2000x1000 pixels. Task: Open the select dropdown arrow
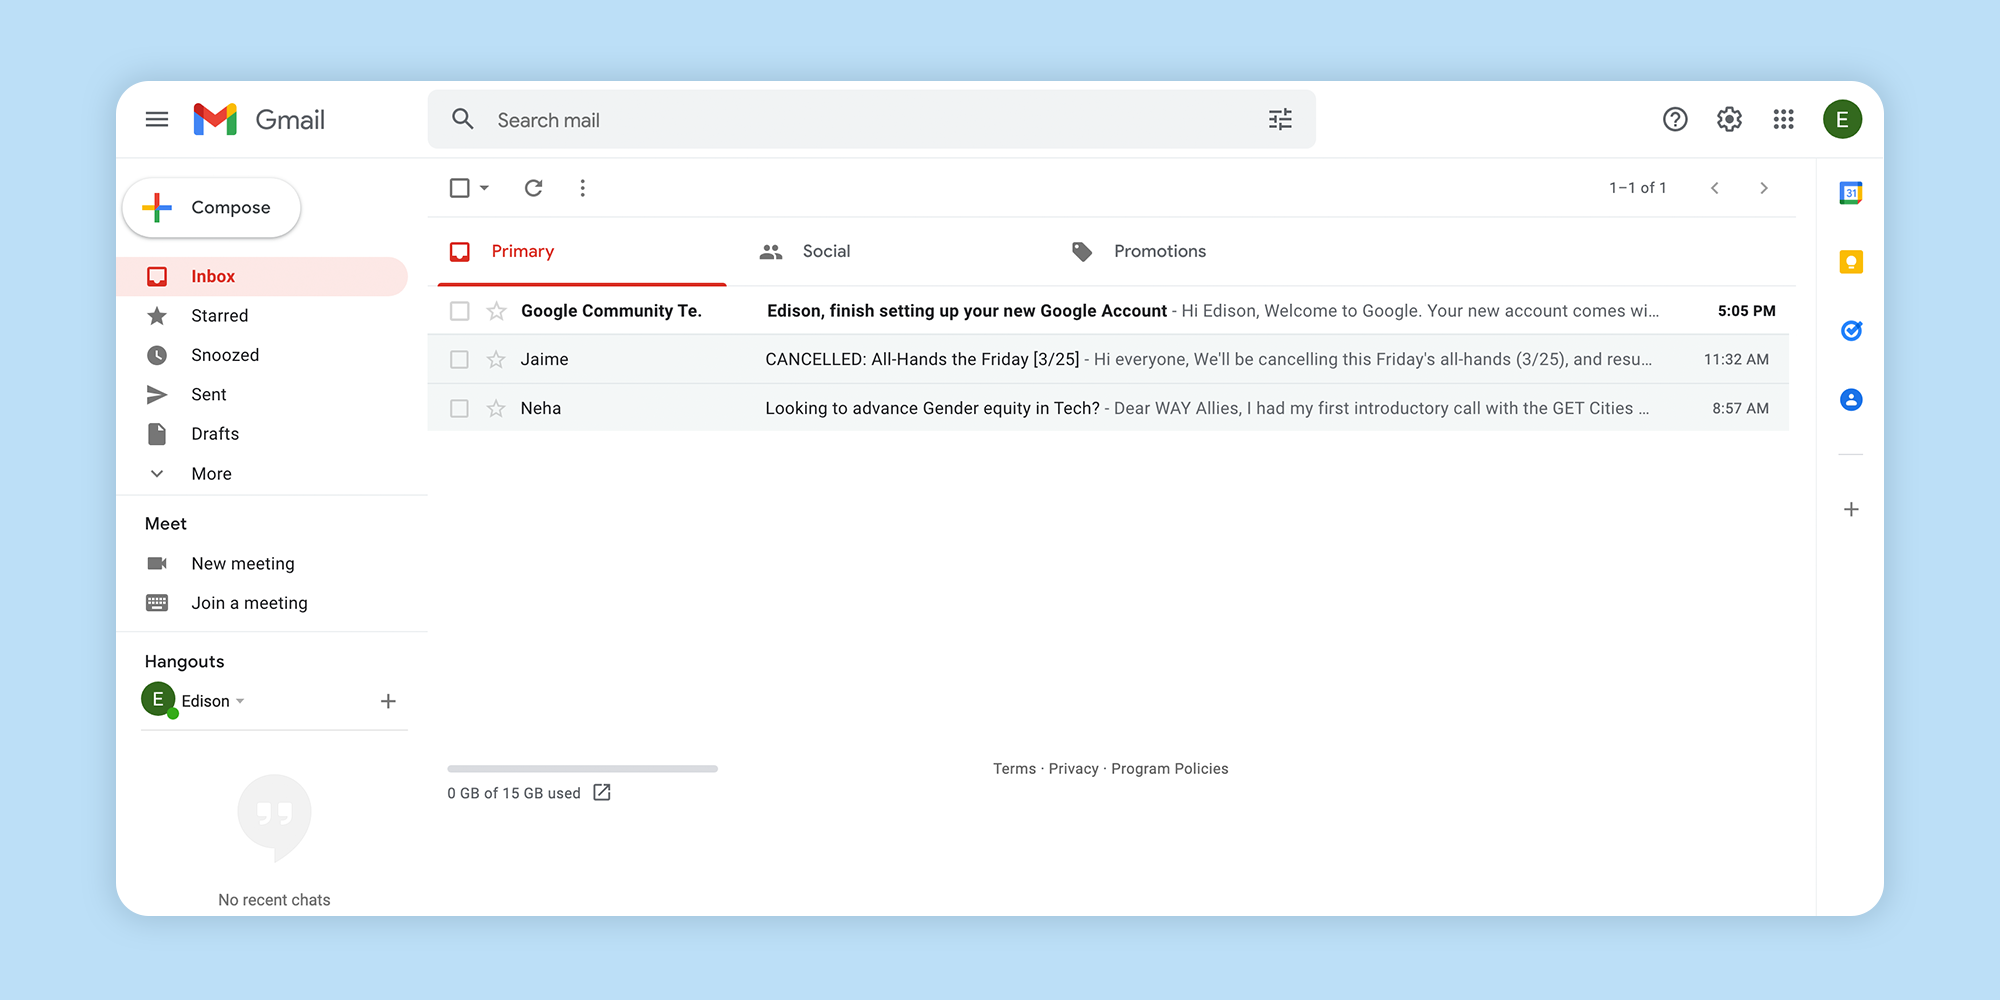[x=484, y=188]
